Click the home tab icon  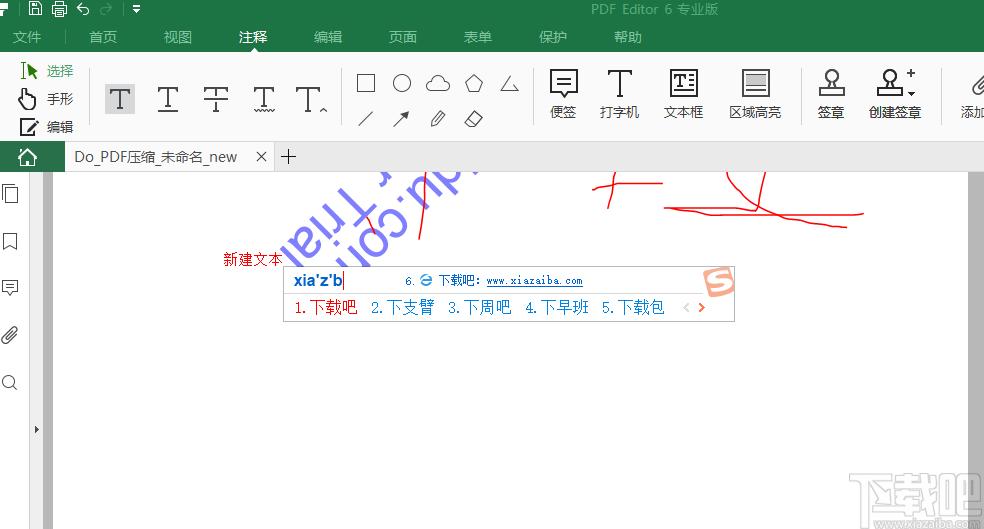27,157
